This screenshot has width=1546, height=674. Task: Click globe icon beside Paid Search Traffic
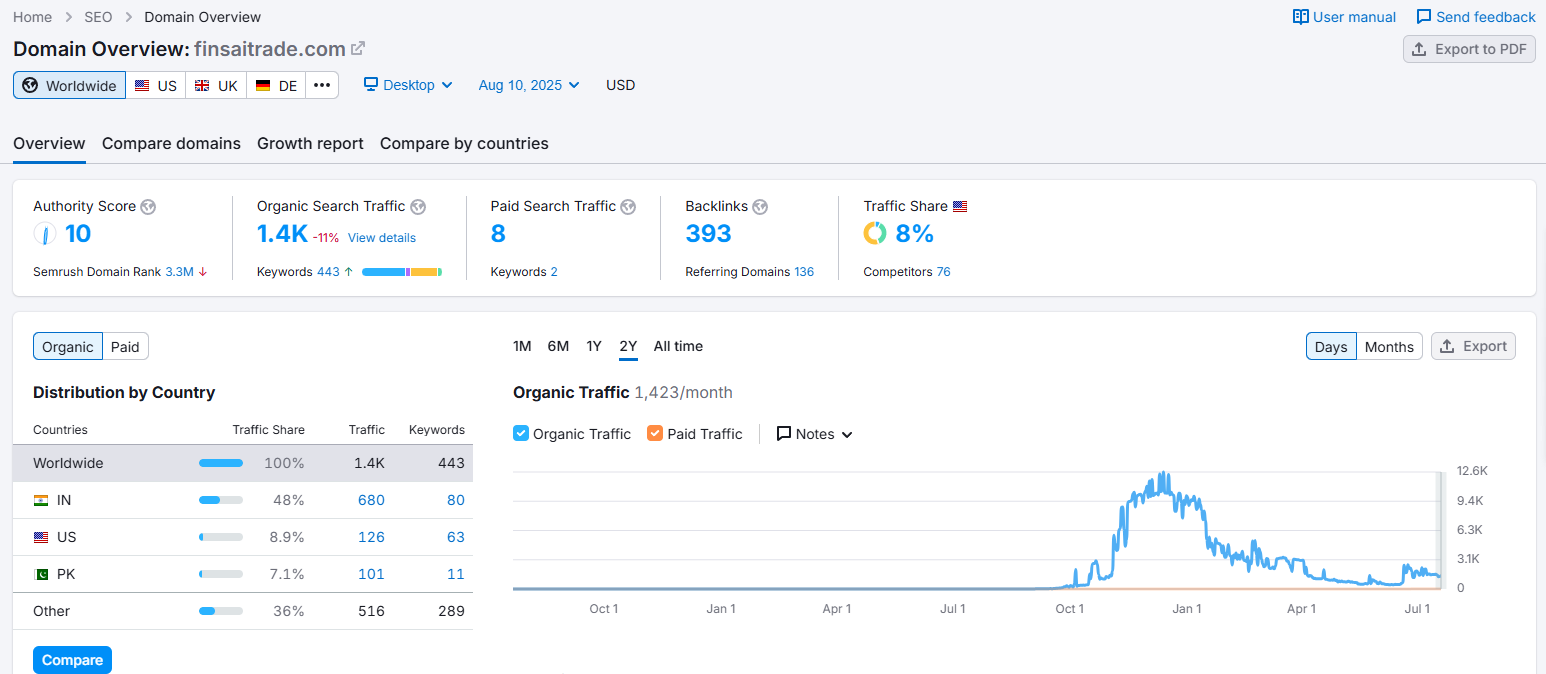(x=628, y=207)
